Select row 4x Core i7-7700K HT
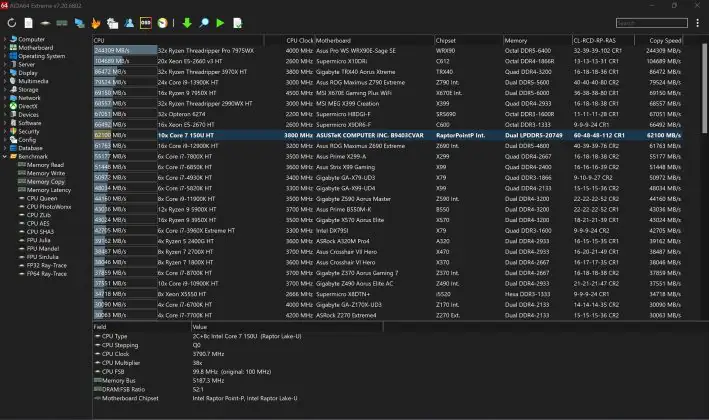This screenshot has height=420, width=709. pyautogui.click(x=388, y=315)
